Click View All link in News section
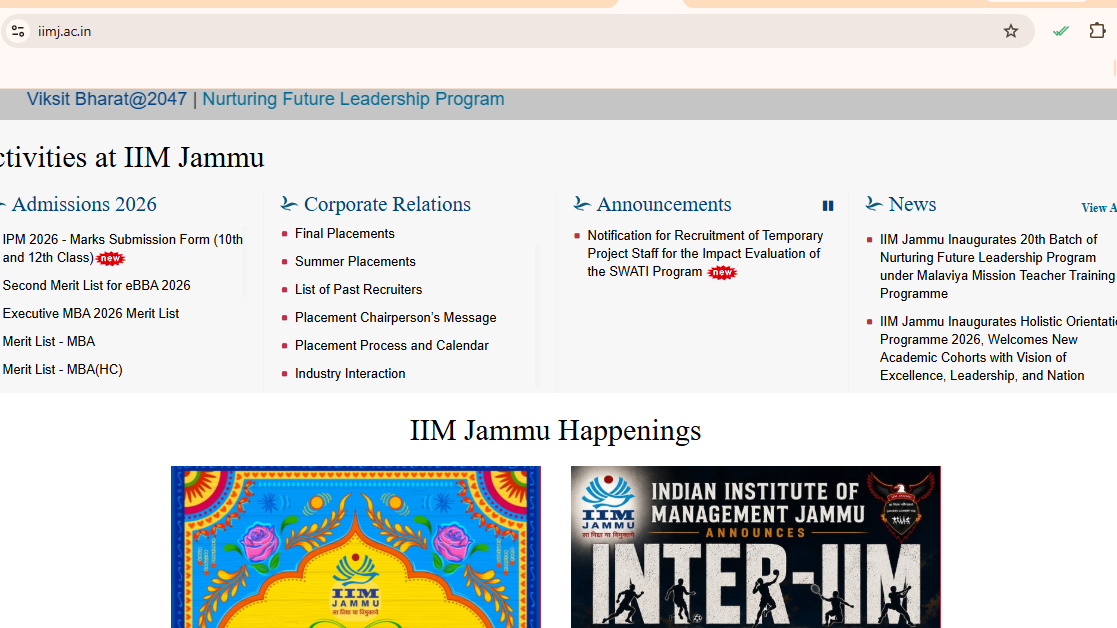 (1098, 208)
